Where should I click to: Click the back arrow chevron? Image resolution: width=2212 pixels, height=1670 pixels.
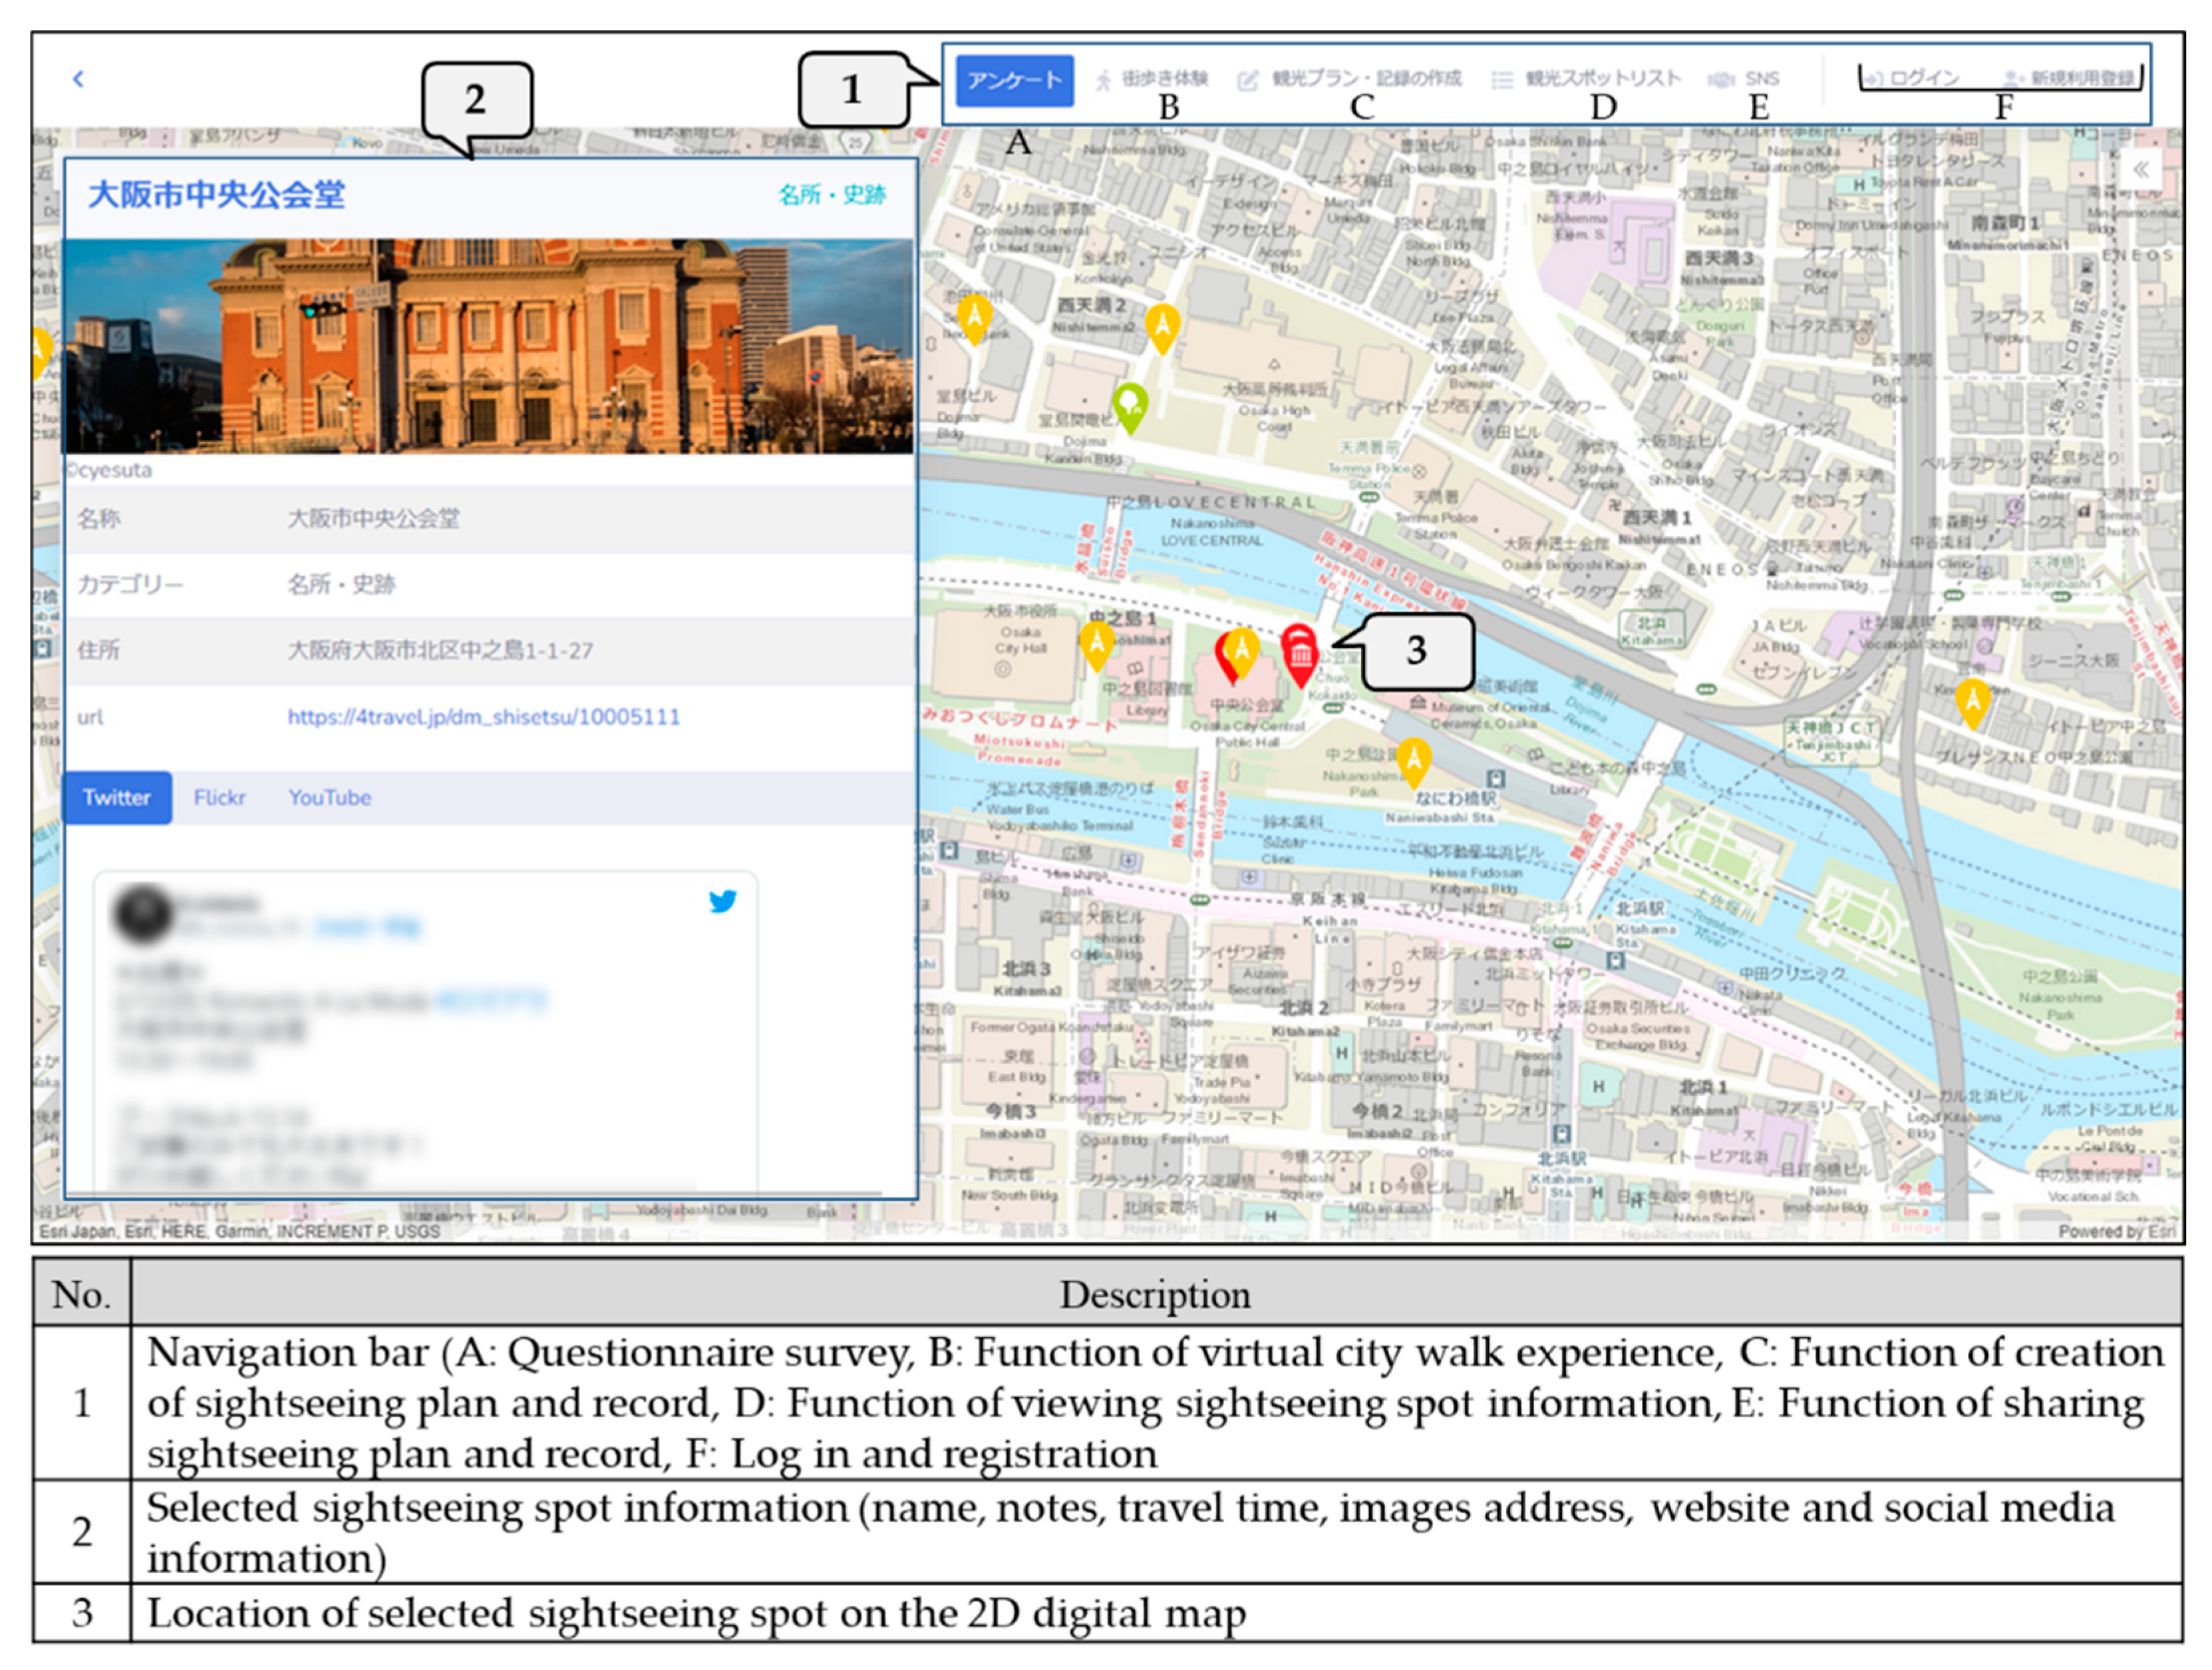pos(78,79)
